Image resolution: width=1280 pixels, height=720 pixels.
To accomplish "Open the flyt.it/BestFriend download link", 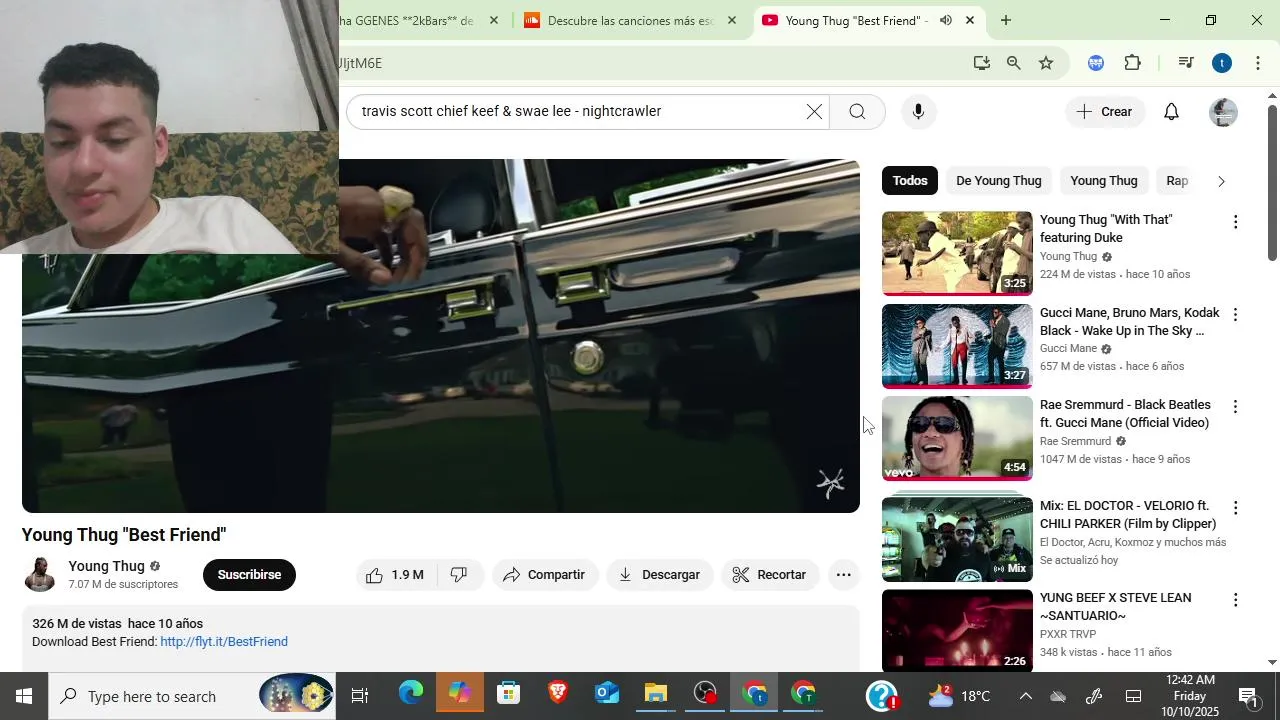I will click(x=224, y=642).
